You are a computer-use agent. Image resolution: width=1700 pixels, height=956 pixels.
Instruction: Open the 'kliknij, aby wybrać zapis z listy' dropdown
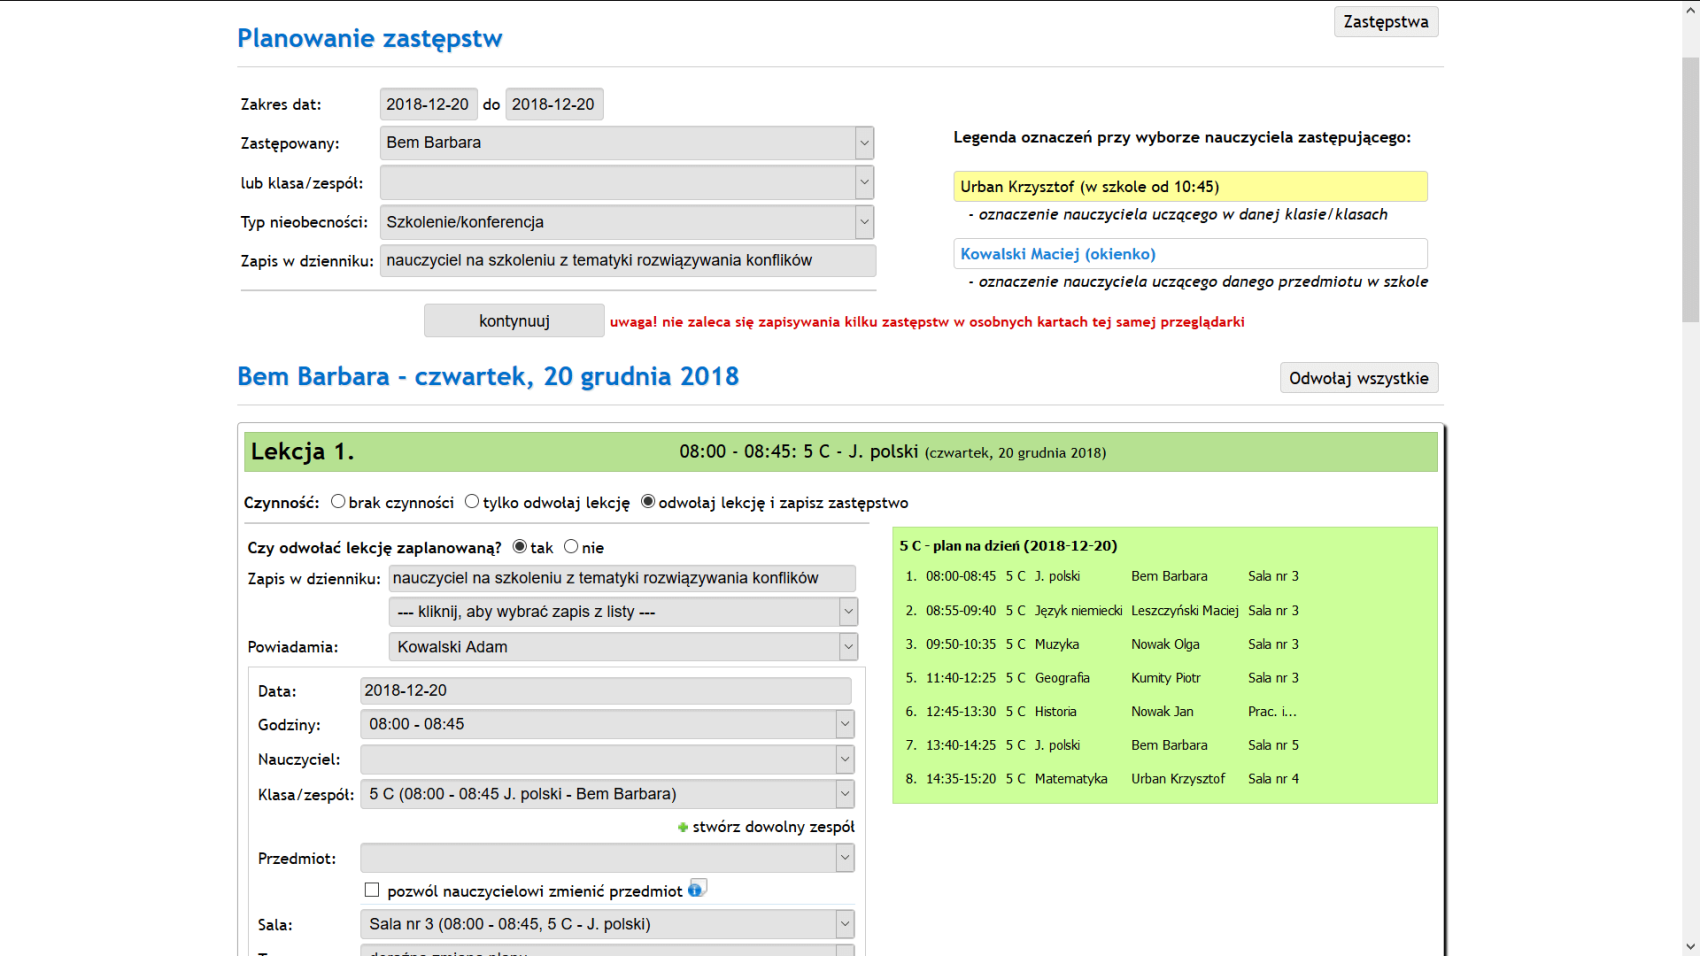pyautogui.click(x=623, y=612)
